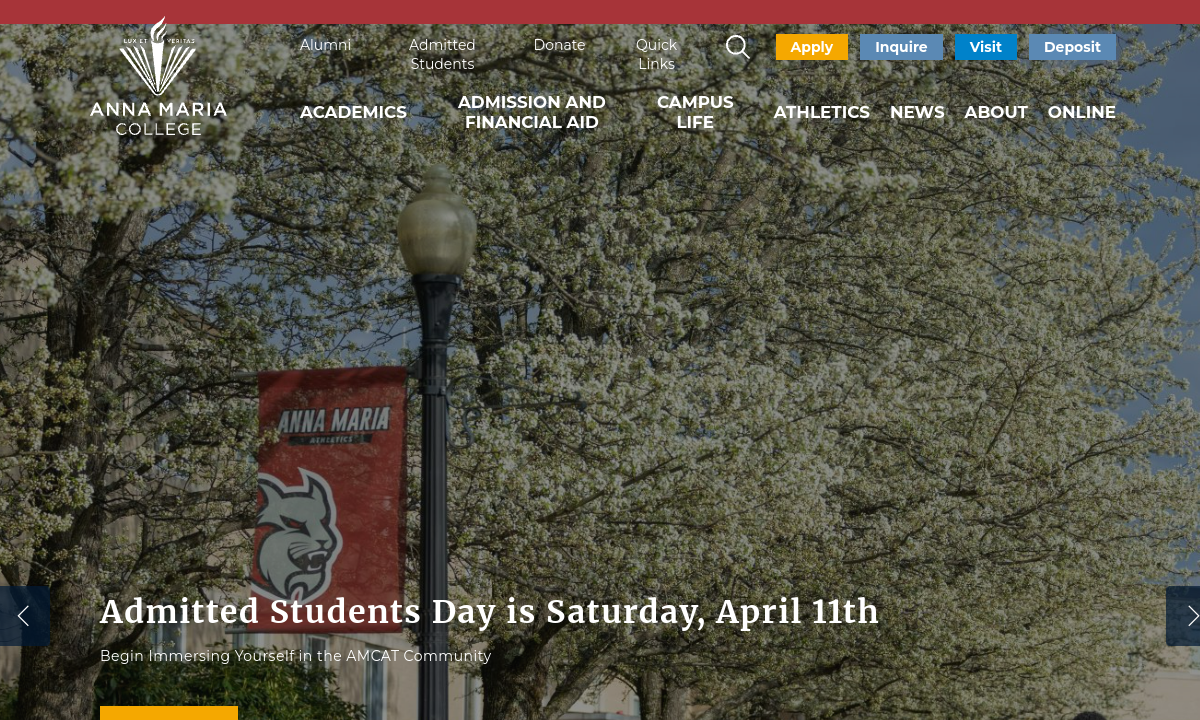
Task: Open the Academics menu
Action: click(353, 112)
